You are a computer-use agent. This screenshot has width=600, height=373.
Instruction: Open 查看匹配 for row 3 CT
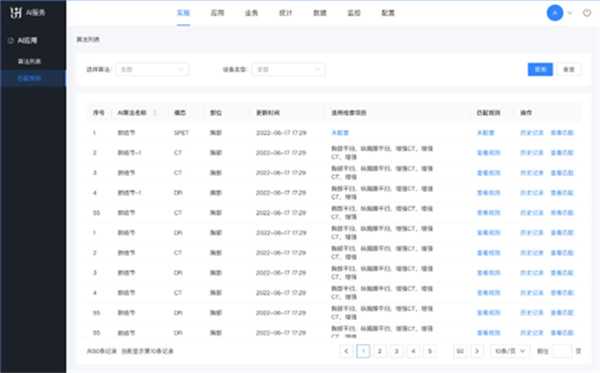pyautogui.click(x=562, y=173)
